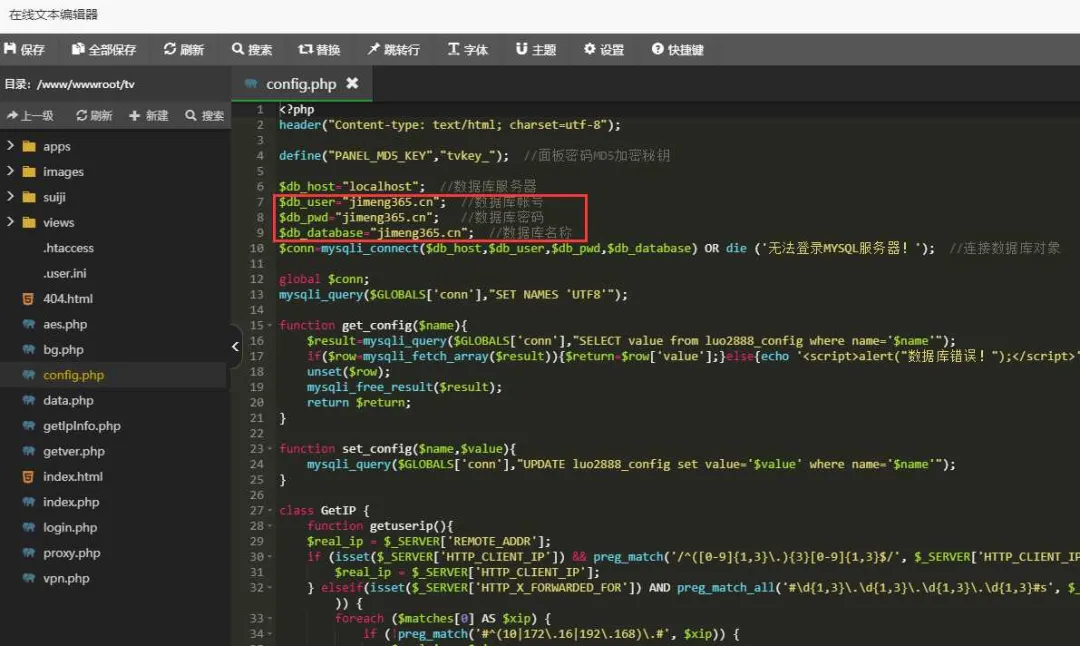Click the directory path /www/wwwroot/tv

86,84
